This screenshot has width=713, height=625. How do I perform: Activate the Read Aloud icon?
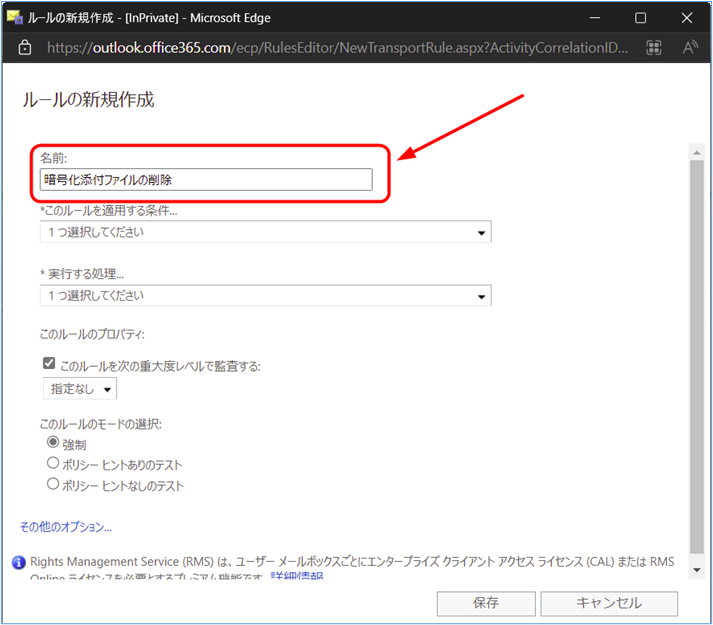690,47
